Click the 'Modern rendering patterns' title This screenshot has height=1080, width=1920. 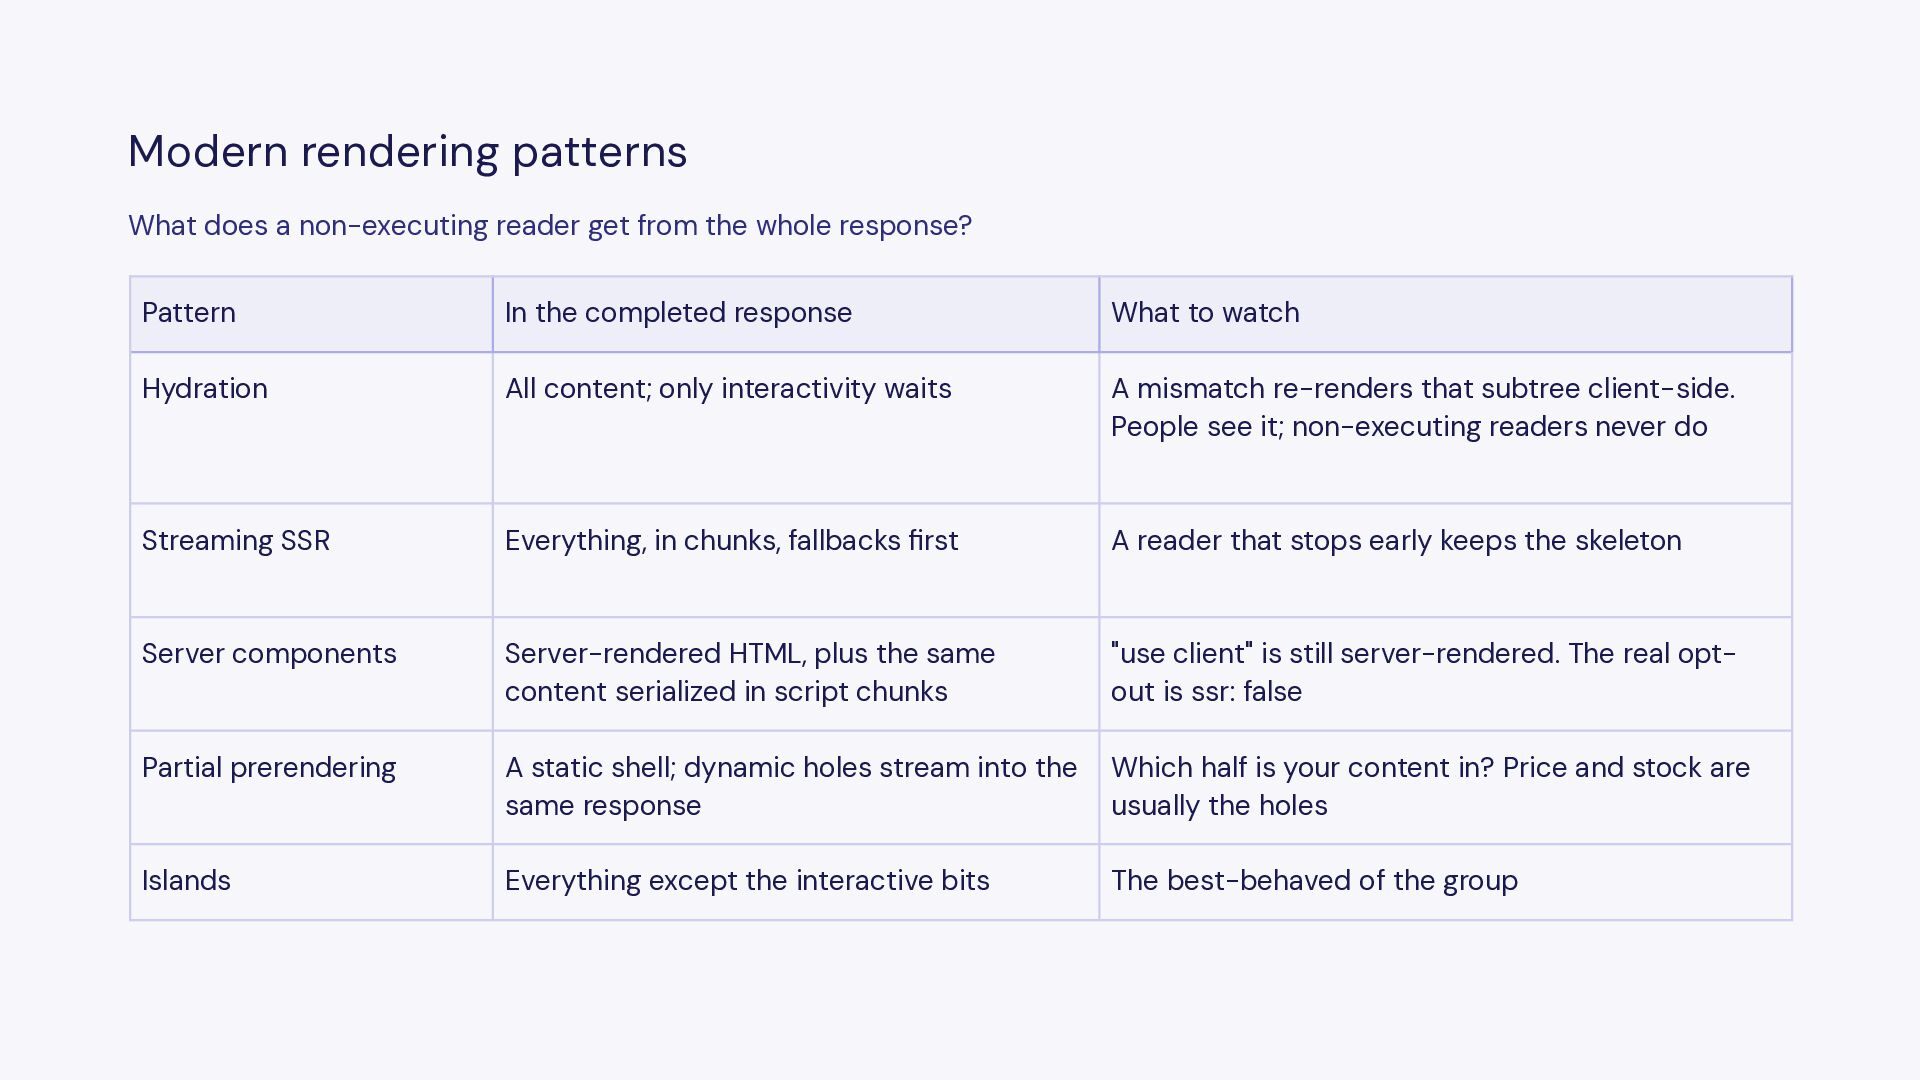click(x=407, y=152)
